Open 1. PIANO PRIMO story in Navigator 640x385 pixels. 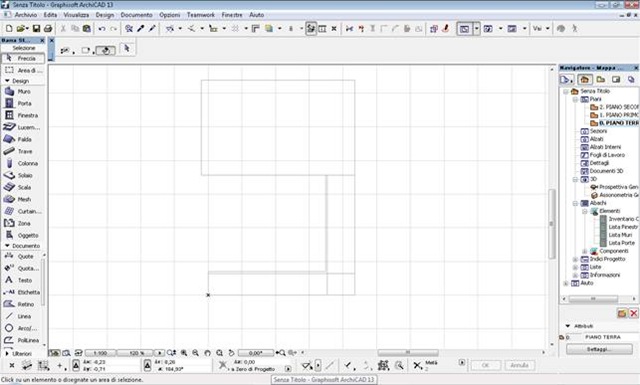[614, 115]
